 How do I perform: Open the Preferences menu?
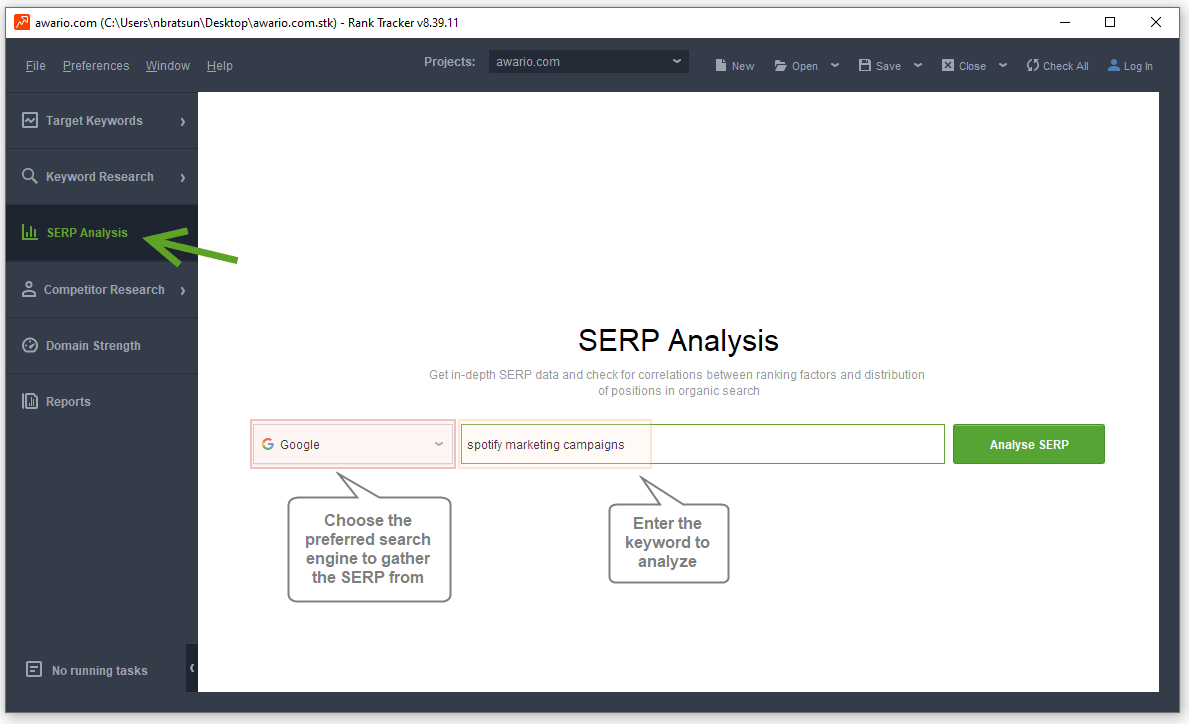[96, 66]
